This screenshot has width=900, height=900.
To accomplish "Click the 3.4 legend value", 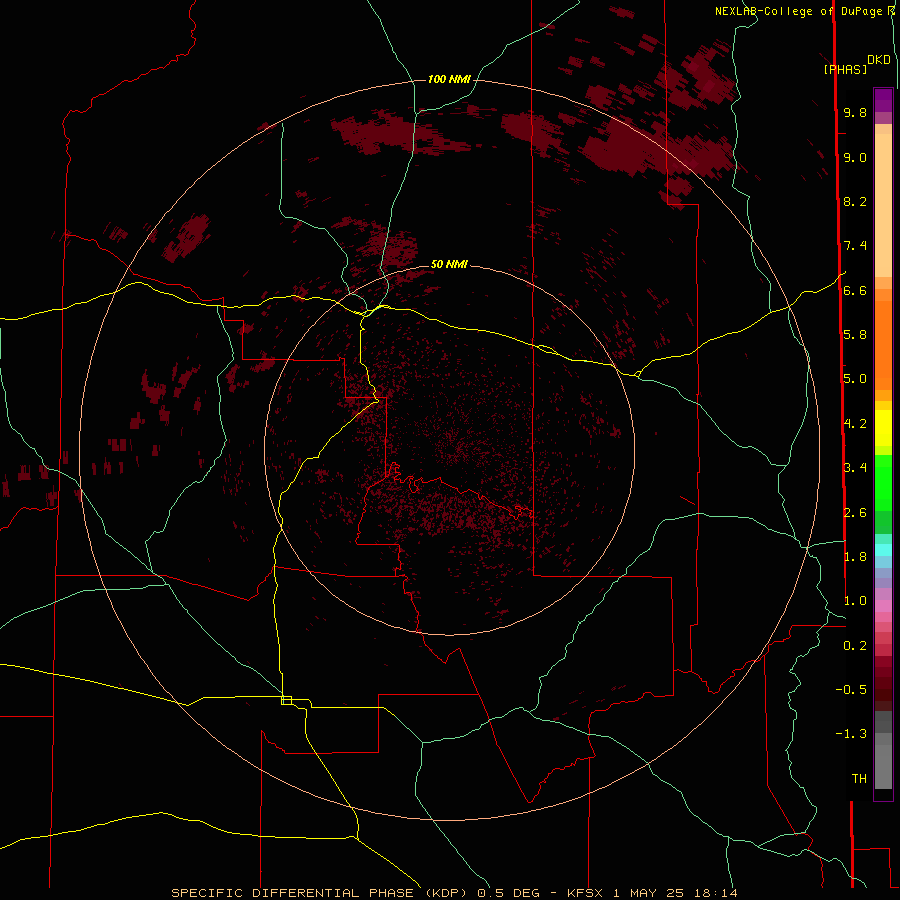I will pos(855,468).
